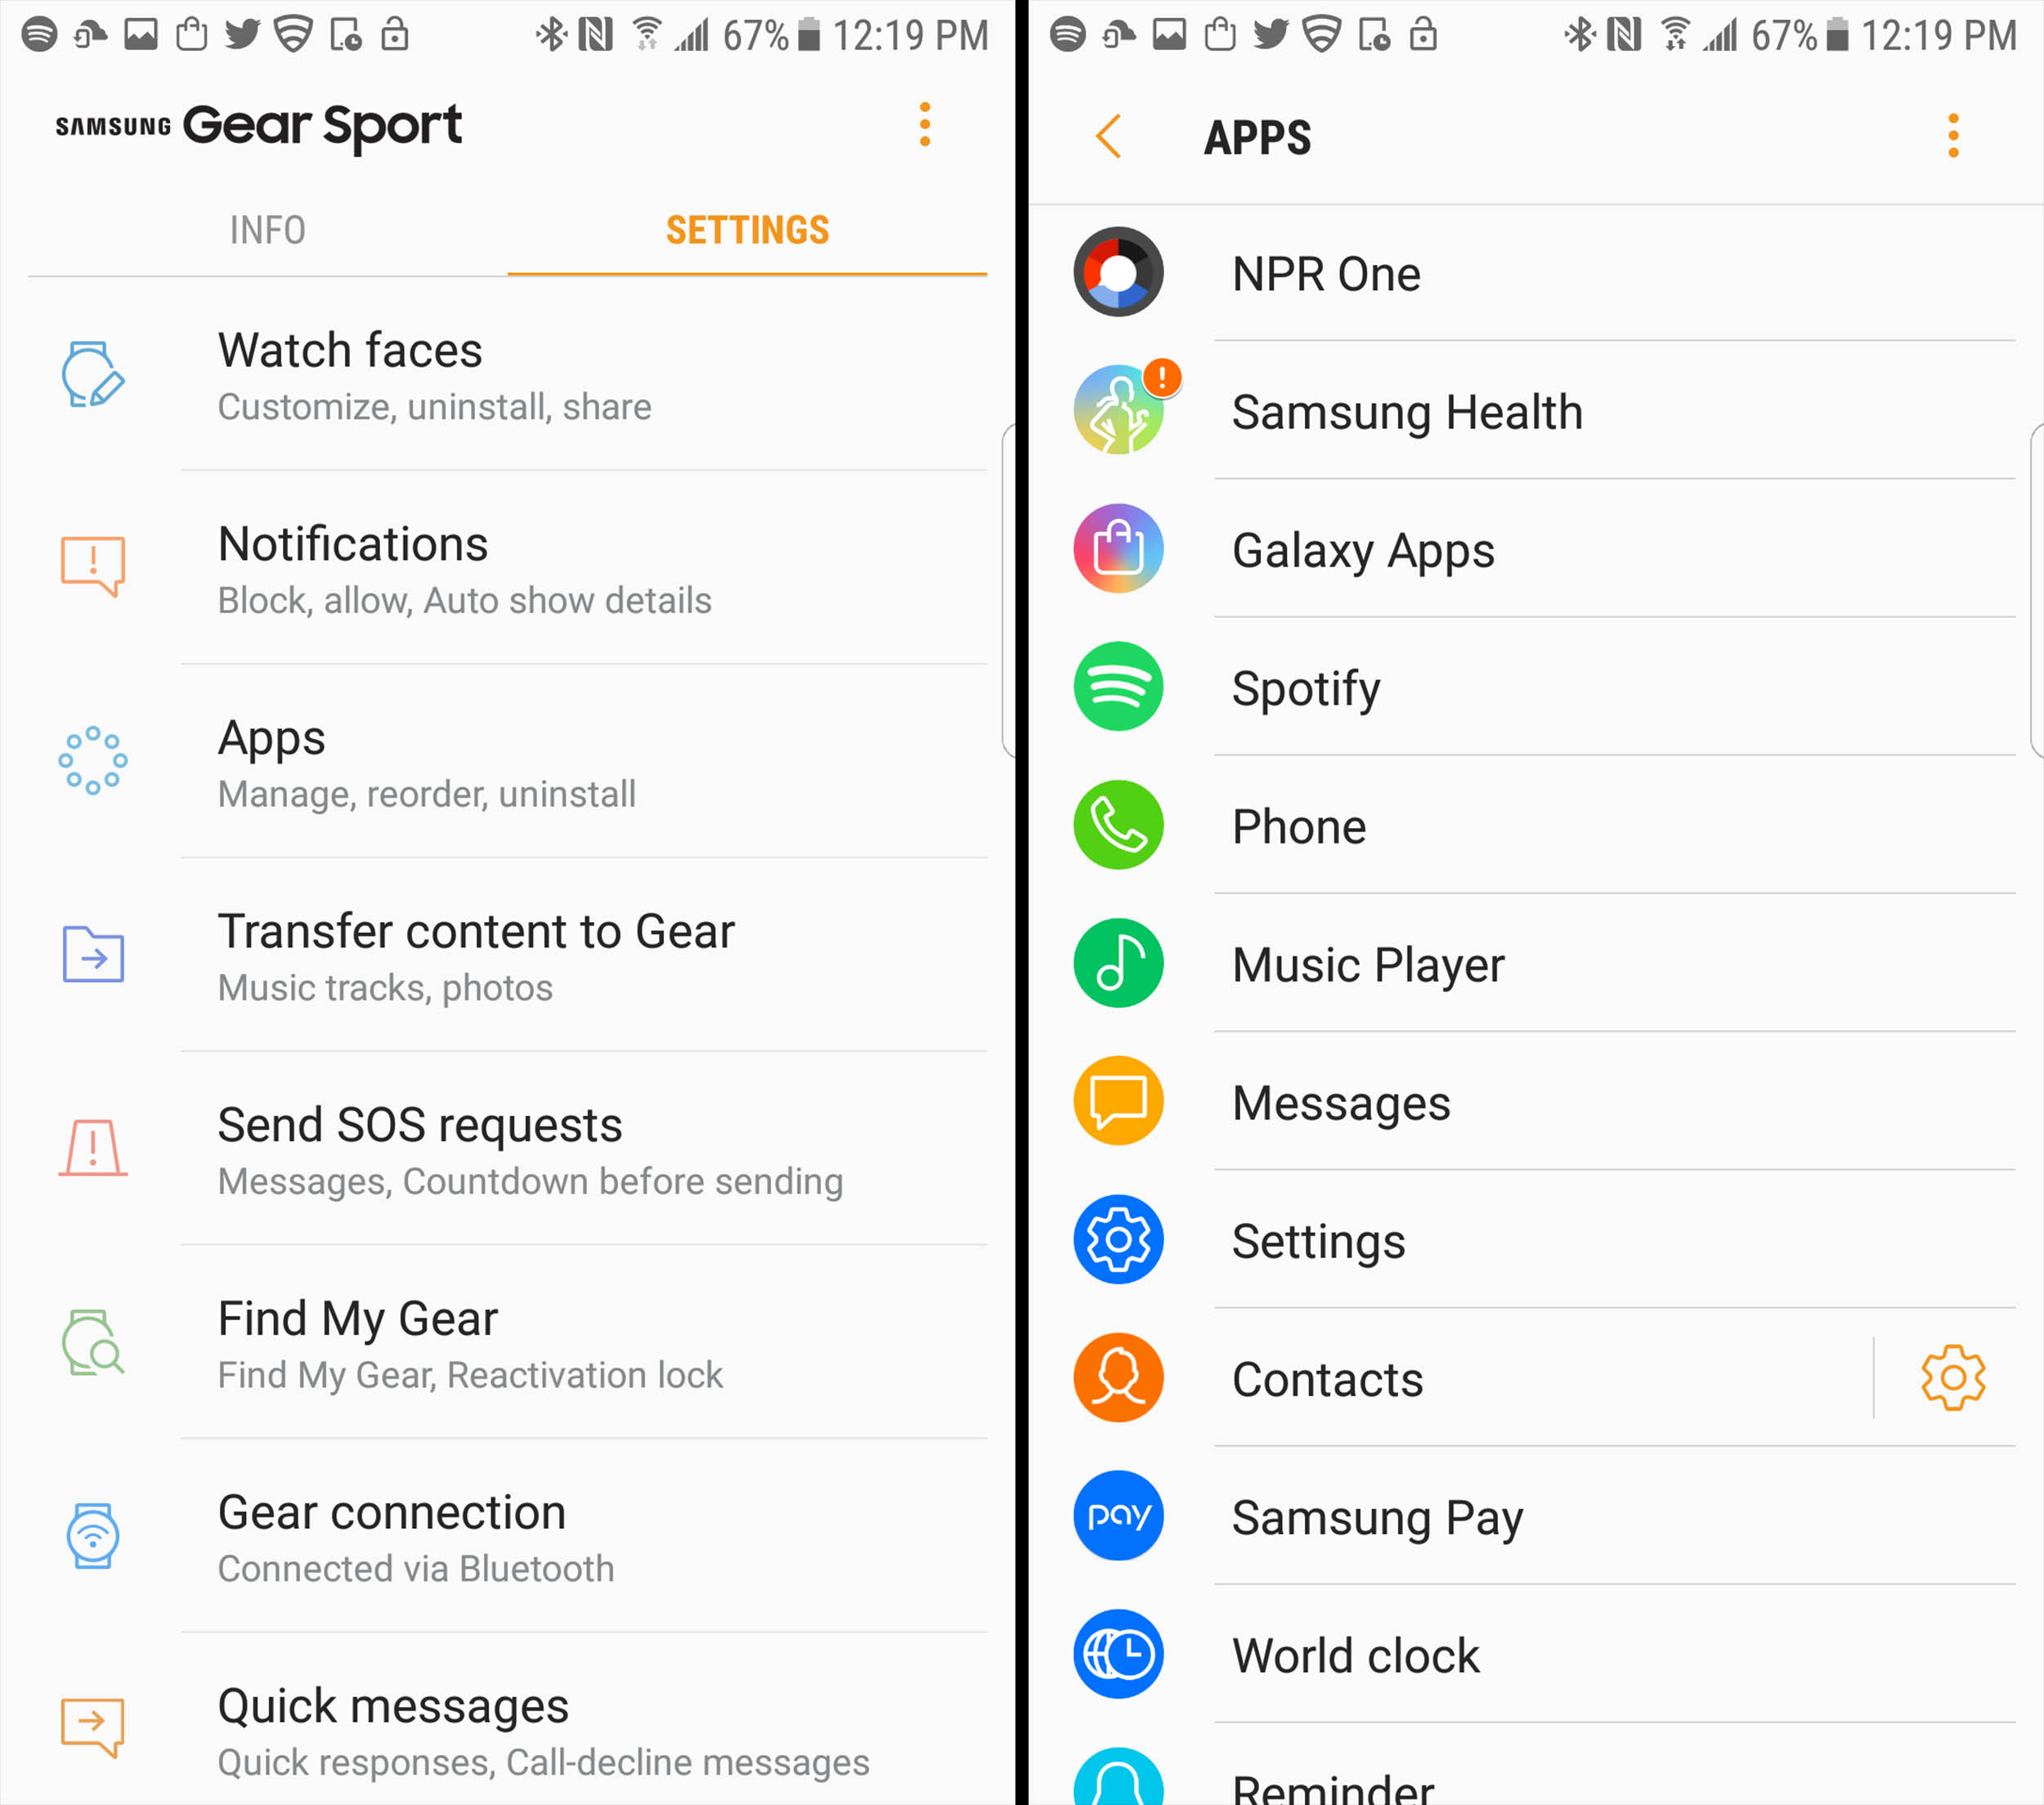Expand Apps overflow menu

[1953, 129]
